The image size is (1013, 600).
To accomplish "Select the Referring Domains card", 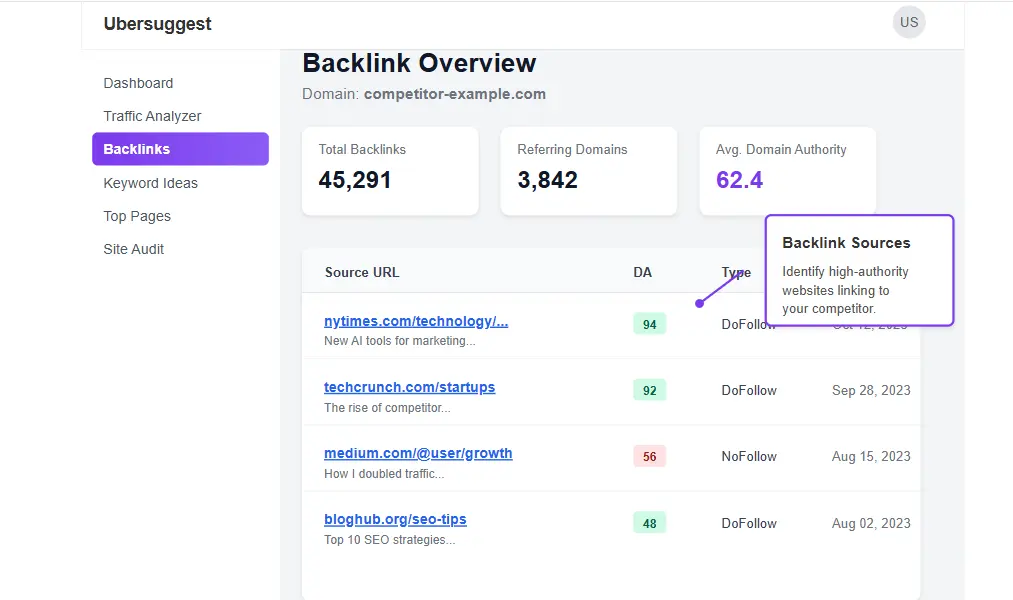I will [588, 171].
